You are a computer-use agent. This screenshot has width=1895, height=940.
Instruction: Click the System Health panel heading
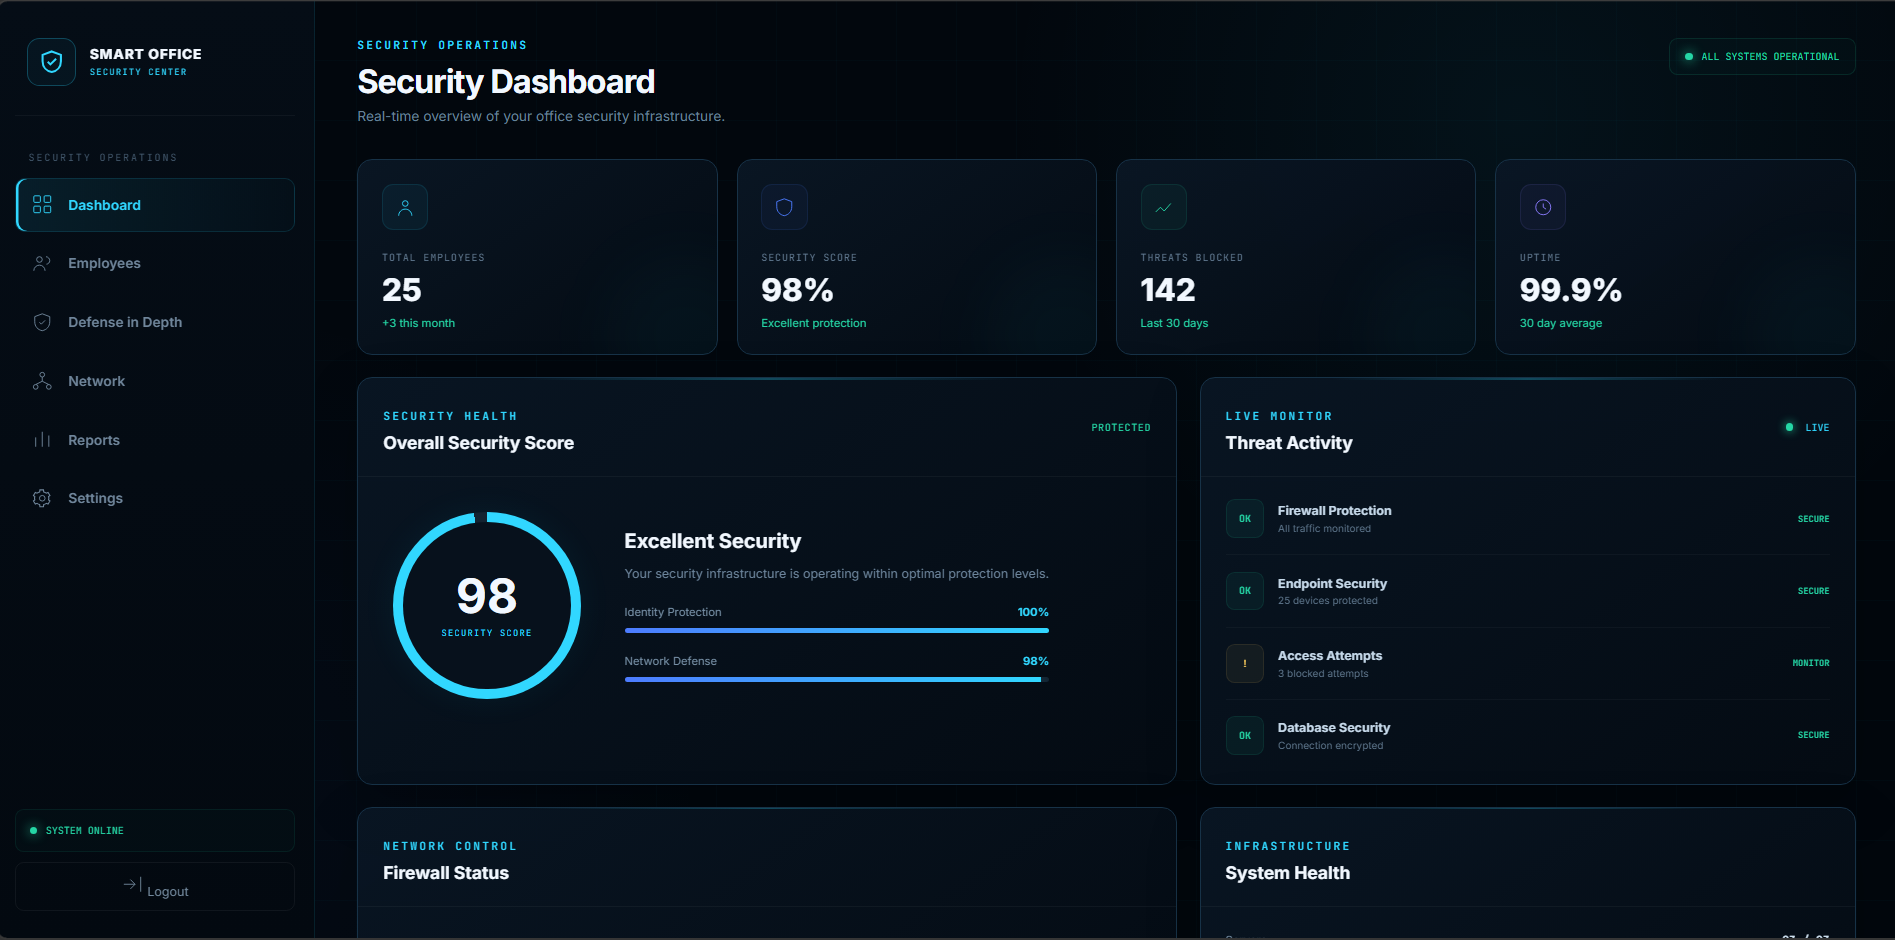tap(1287, 873)
